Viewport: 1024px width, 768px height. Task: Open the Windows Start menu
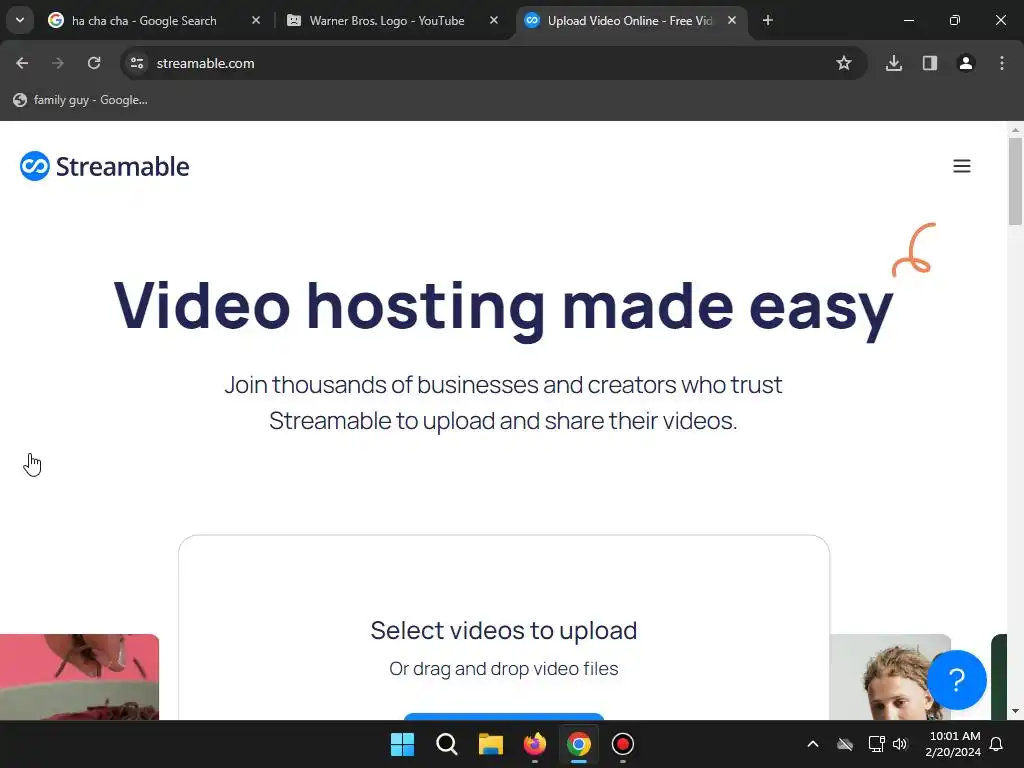point(402,744)
